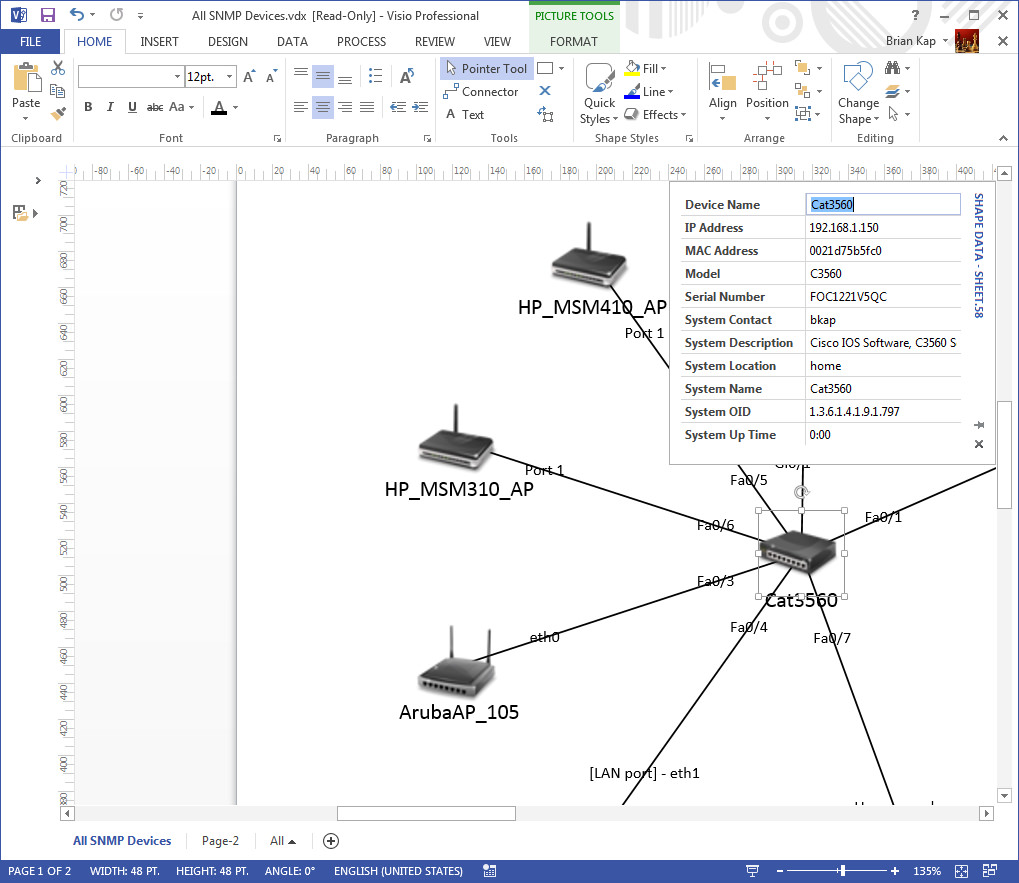Screen dimensions: 1019x883
Task: Decrease paragraph indent
Action: click(x=398, y=107)
